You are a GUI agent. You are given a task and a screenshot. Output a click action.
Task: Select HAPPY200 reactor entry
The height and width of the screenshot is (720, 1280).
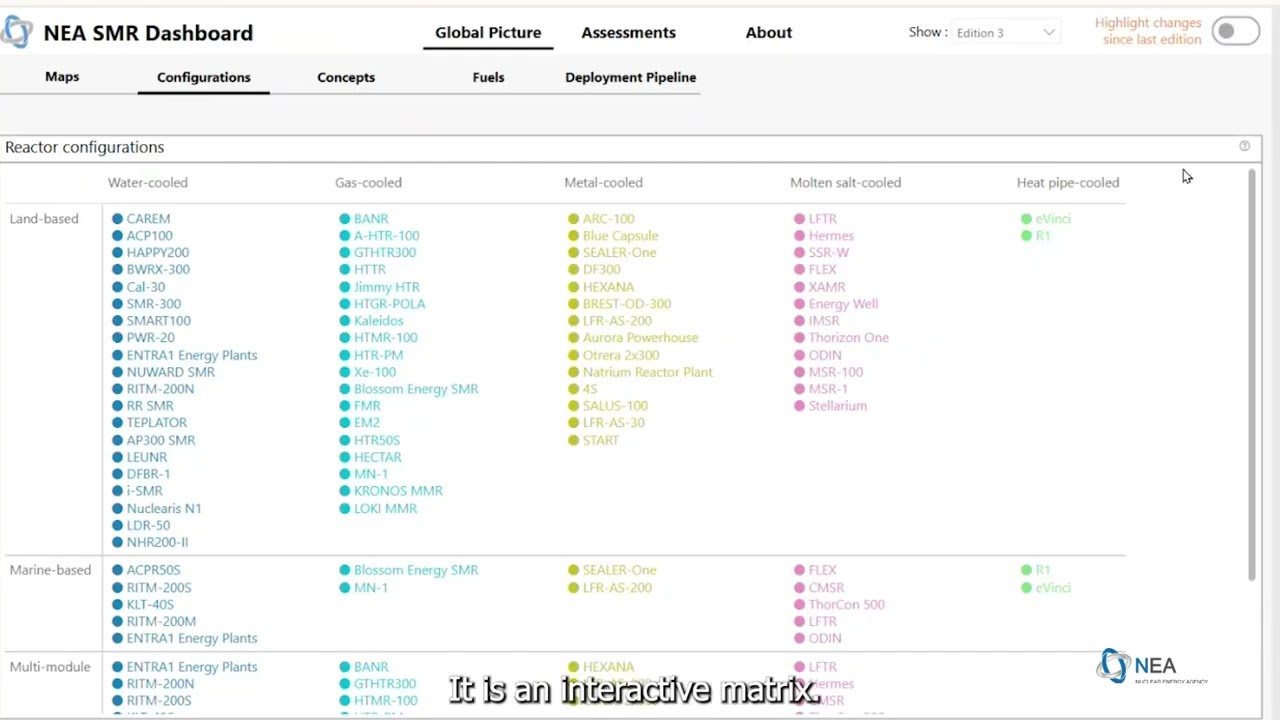(157, 252)
